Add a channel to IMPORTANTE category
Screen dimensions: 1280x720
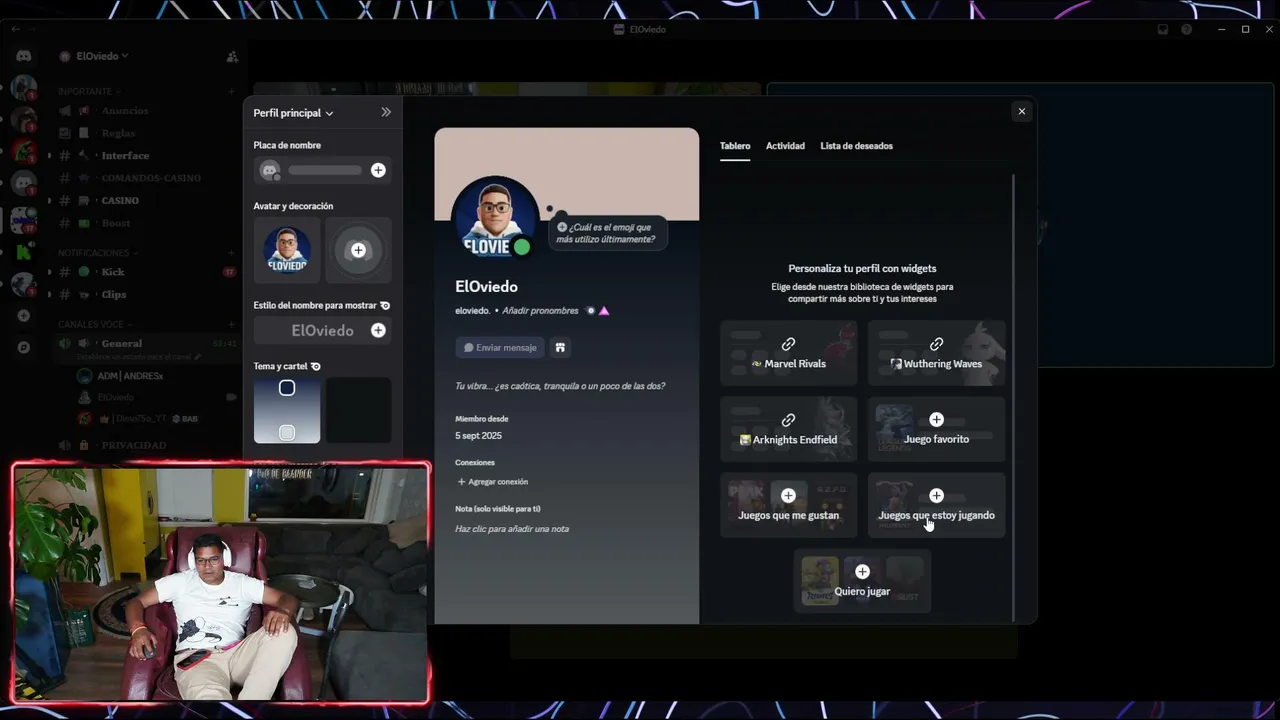(232, 91)
